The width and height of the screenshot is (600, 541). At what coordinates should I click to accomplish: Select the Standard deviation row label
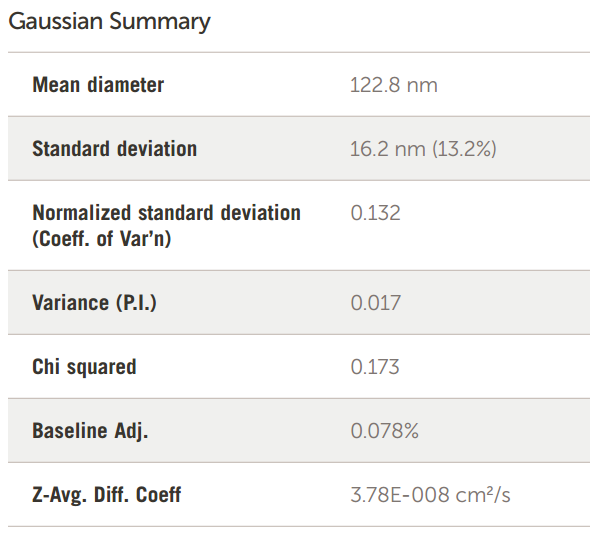114,149
